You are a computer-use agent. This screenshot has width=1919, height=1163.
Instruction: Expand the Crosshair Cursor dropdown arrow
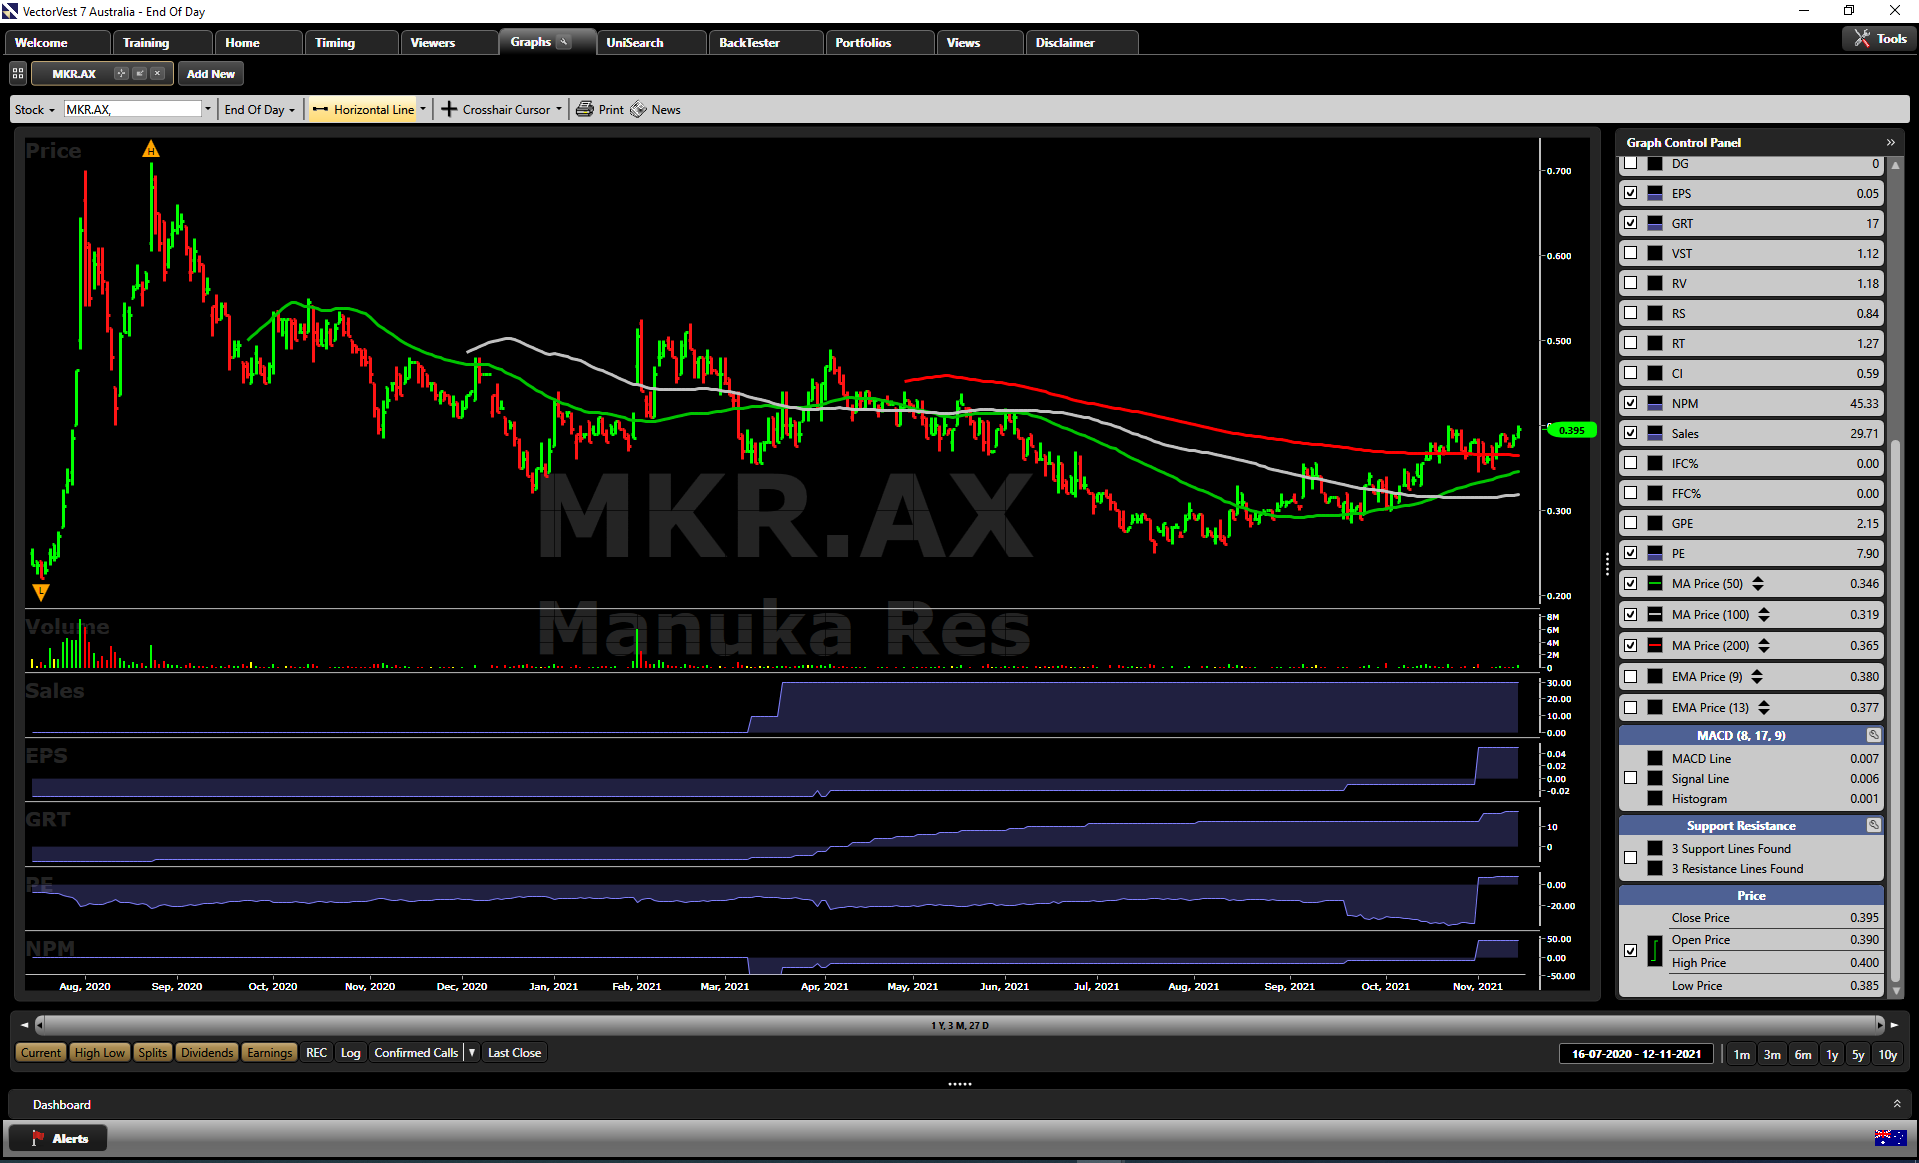point(559,109)
